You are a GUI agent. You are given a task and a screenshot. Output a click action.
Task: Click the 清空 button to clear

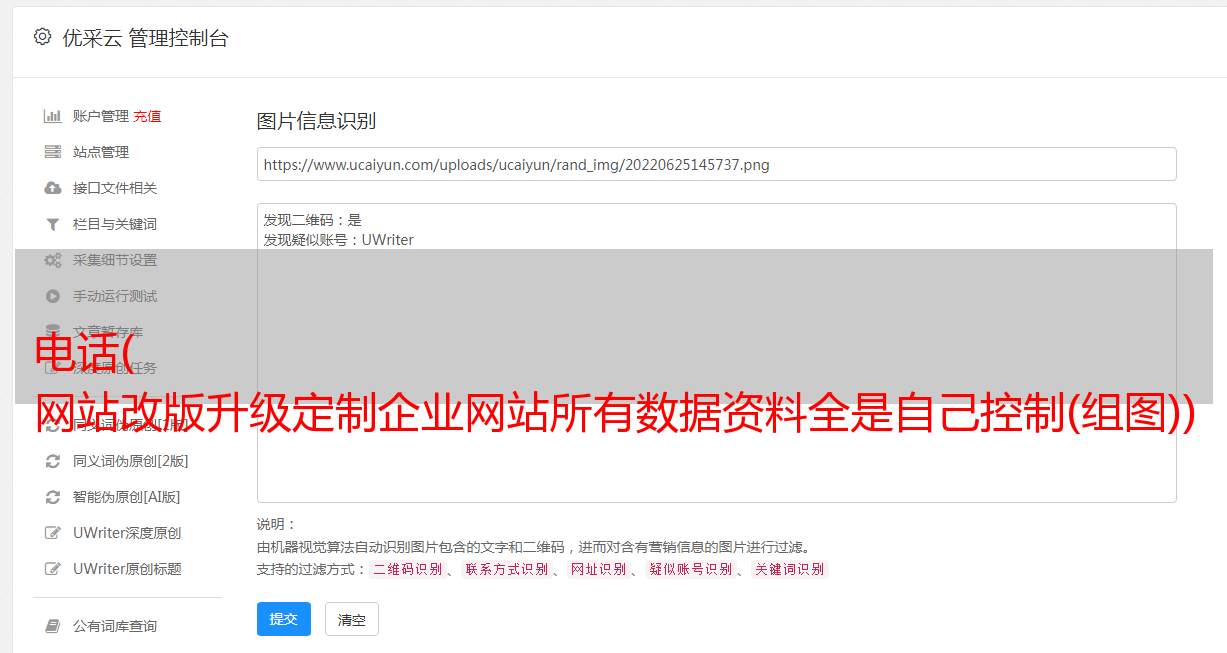coord(352,619)
